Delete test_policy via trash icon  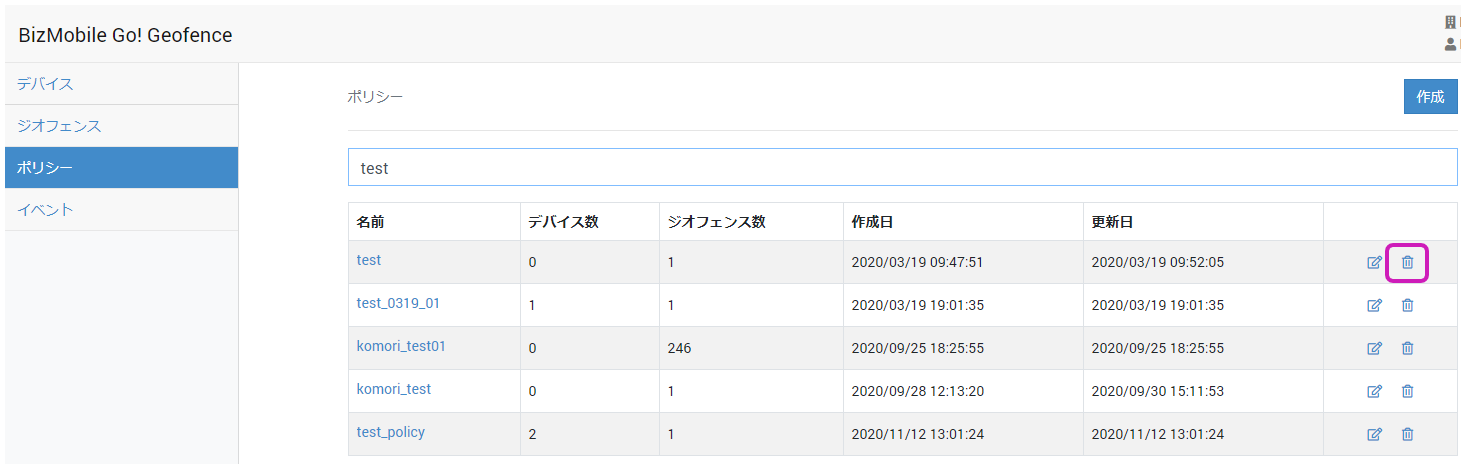1407,434
